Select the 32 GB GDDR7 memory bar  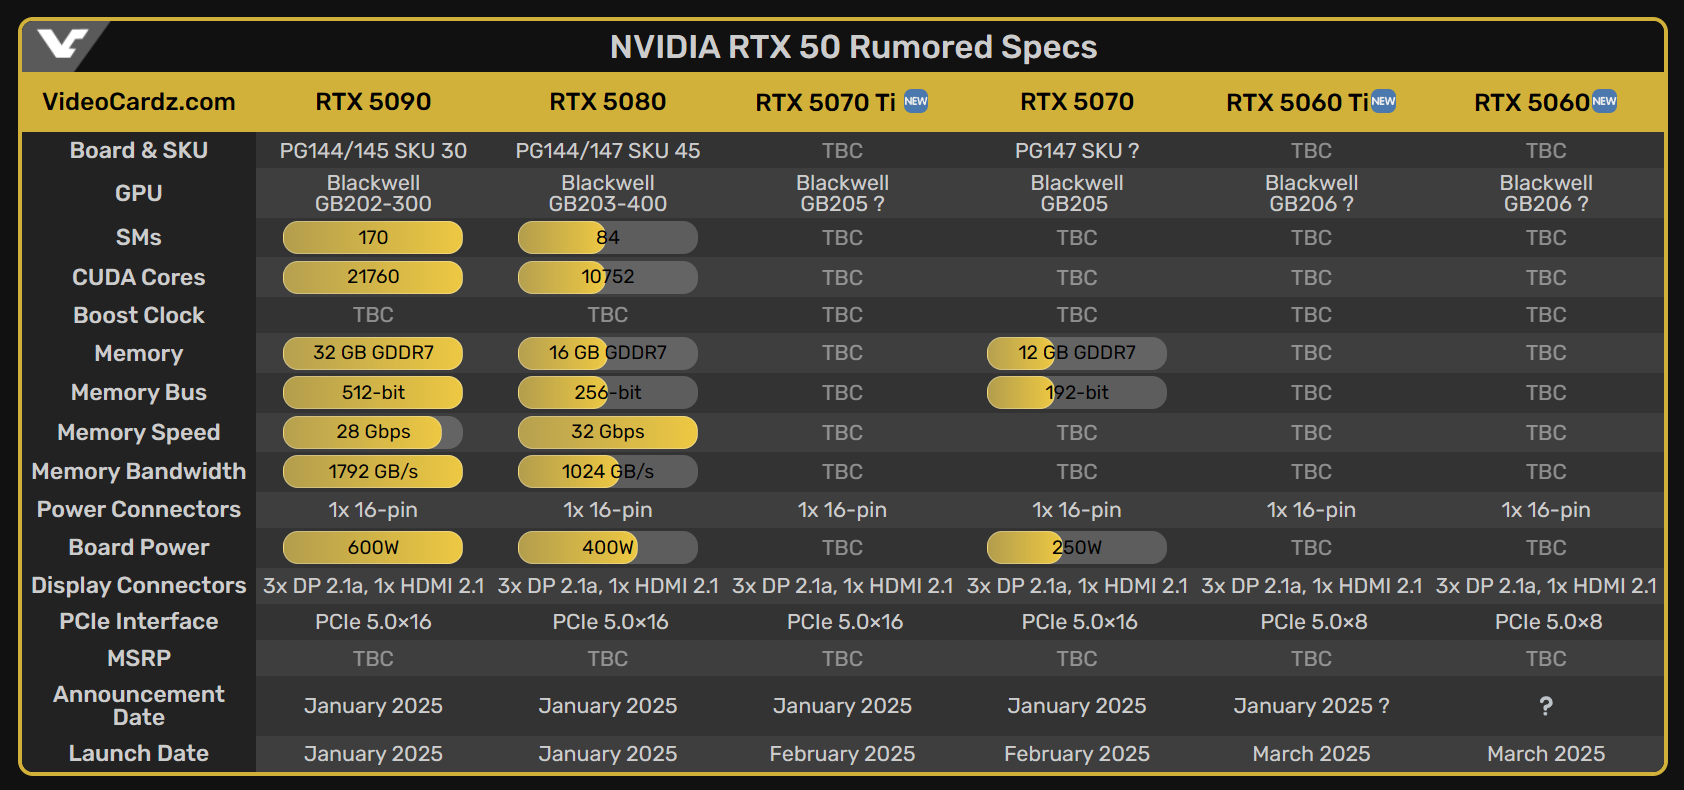click(373, 353)
